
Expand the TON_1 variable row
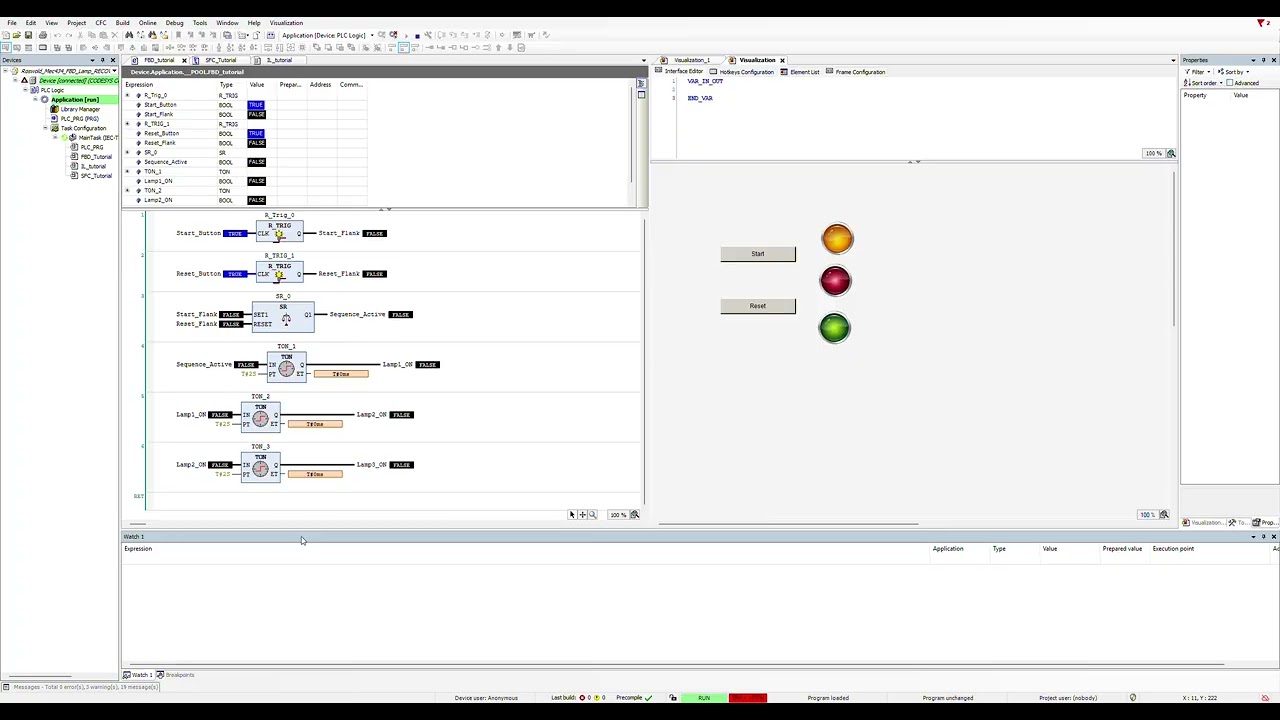(127, 172)
